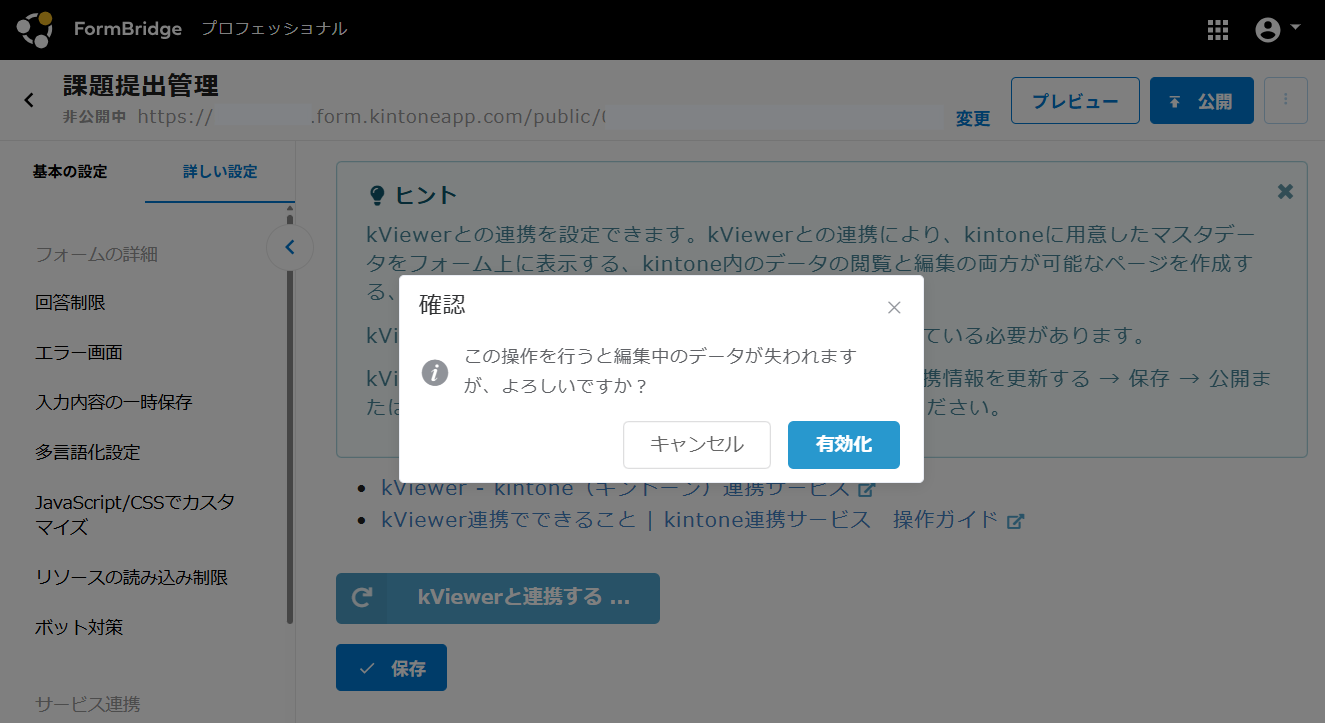Click the FormBridge logo icon
Screen dimensions: 1325x723
pos(35,30)
